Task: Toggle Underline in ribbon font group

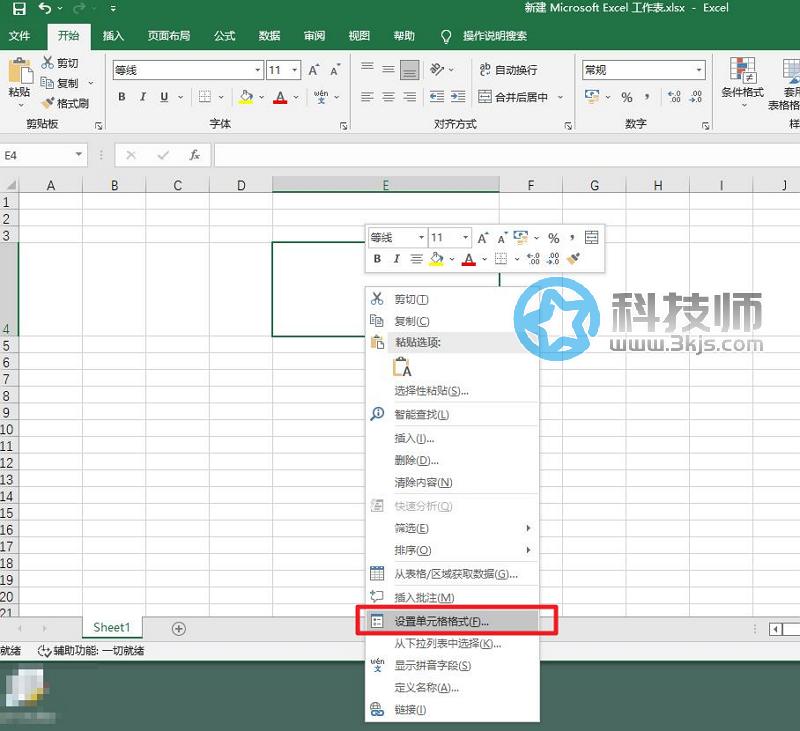Action: tap(164, 96)
